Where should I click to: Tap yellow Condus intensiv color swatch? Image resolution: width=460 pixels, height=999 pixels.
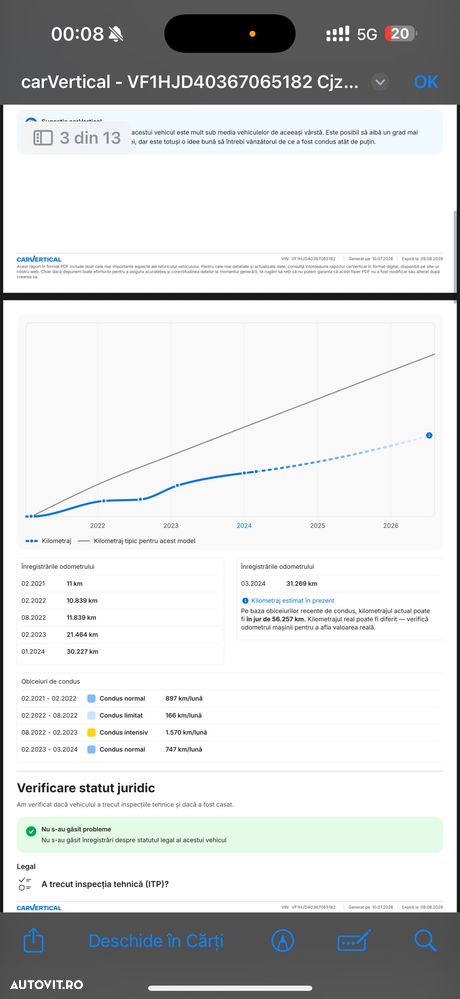(x=91, y=733)
